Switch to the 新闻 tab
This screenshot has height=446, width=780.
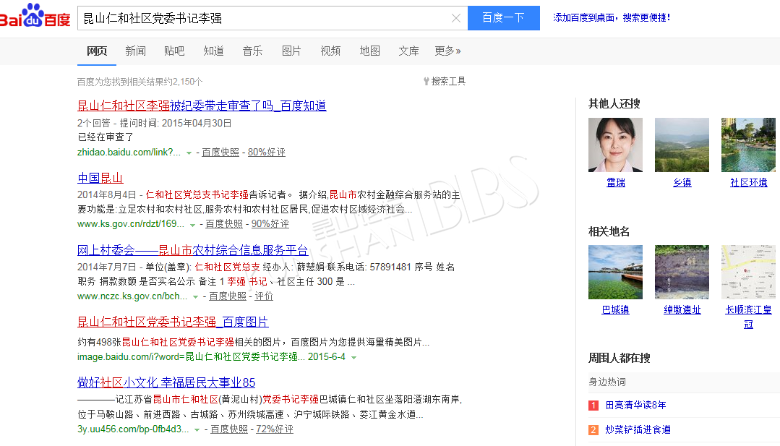click(135, 51)
